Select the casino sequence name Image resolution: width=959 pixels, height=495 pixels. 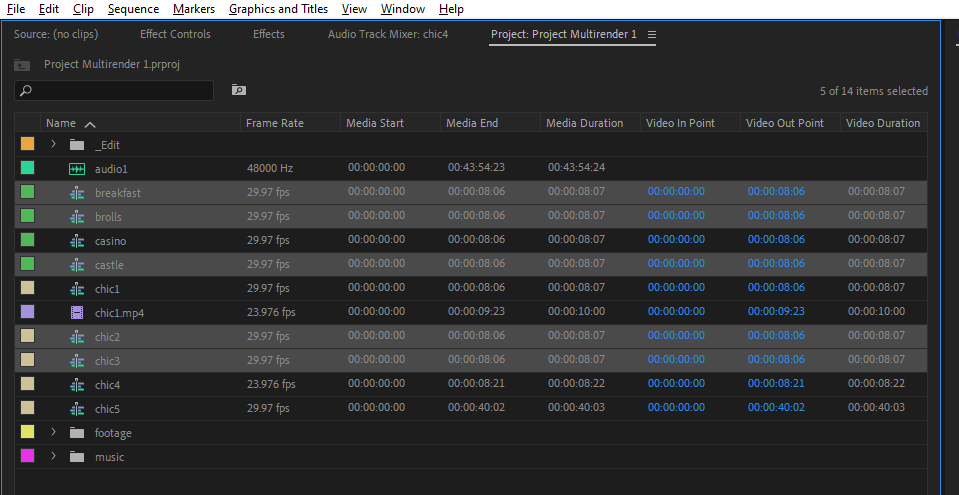click(x=111, y=241)
